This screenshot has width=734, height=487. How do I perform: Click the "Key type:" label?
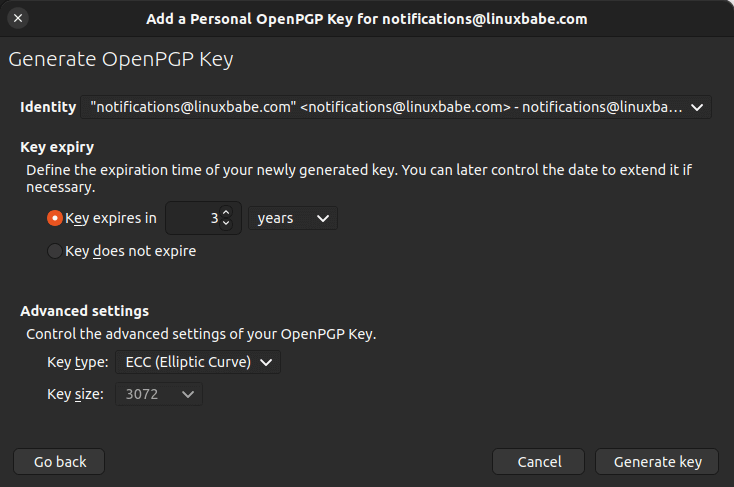[x=77, y=362]
